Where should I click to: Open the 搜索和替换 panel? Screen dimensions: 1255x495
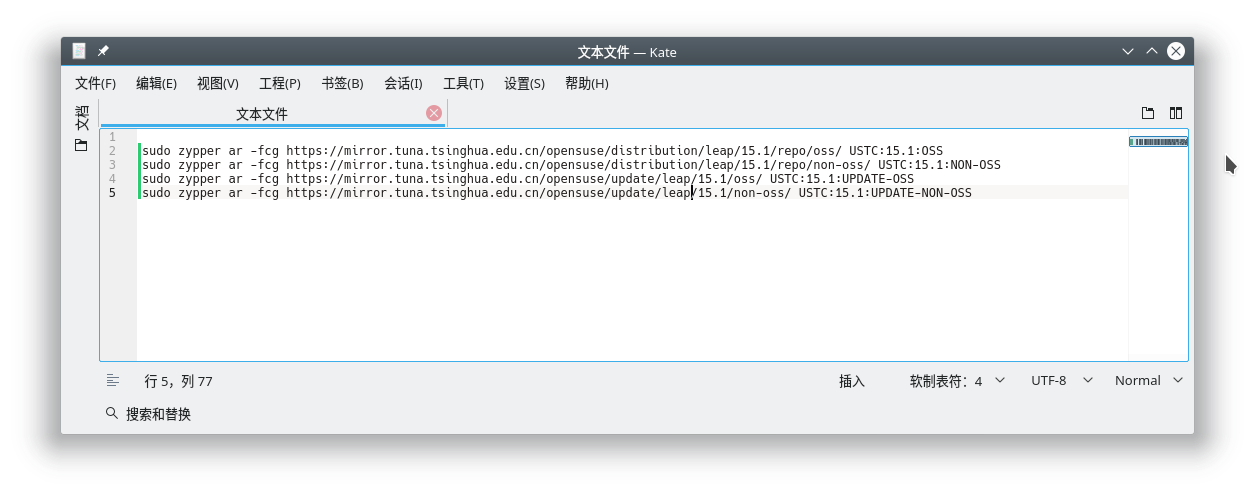coord(148,414)
